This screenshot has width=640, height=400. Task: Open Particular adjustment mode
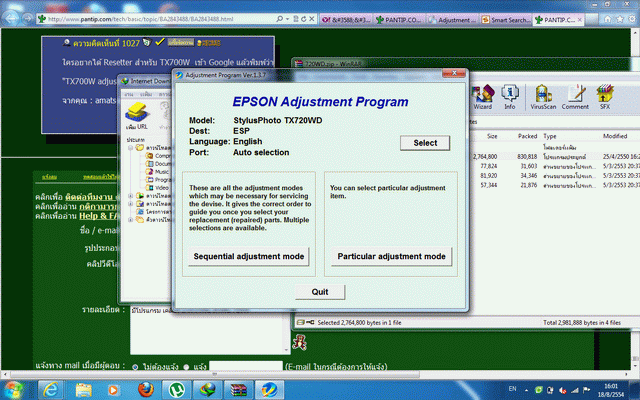pyautogui.click(x=391, y=256)
